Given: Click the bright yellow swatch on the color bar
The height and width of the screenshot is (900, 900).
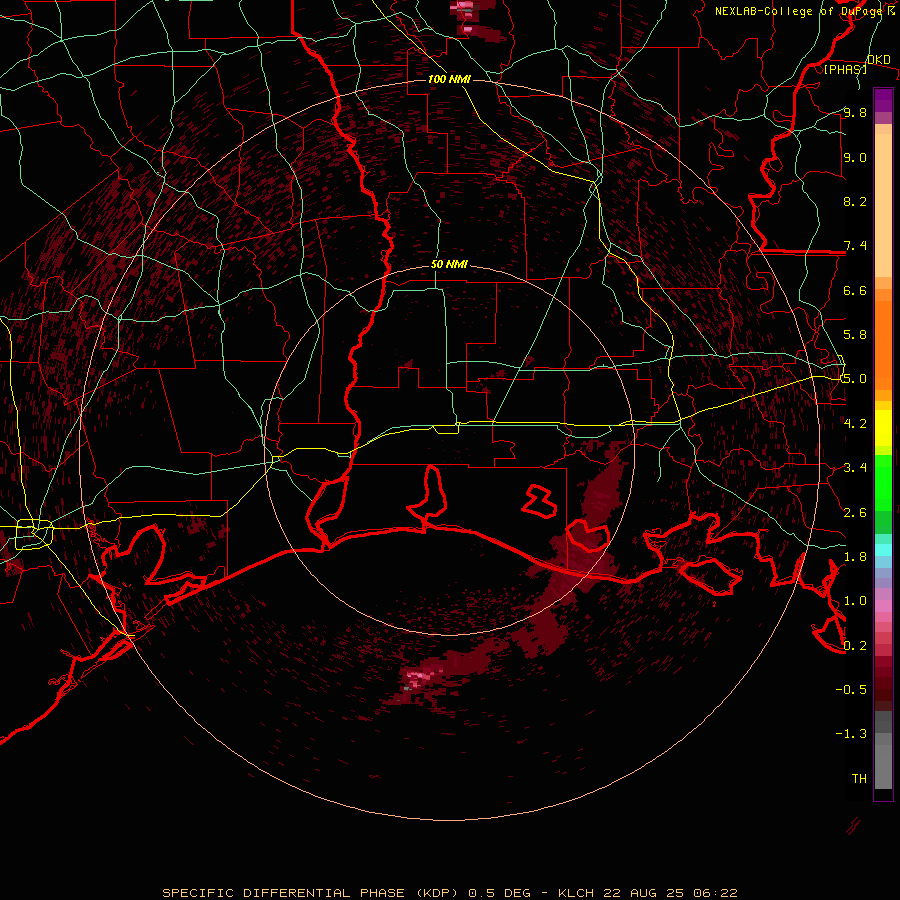Looking at the screenshot, I should tap(883, 428).
